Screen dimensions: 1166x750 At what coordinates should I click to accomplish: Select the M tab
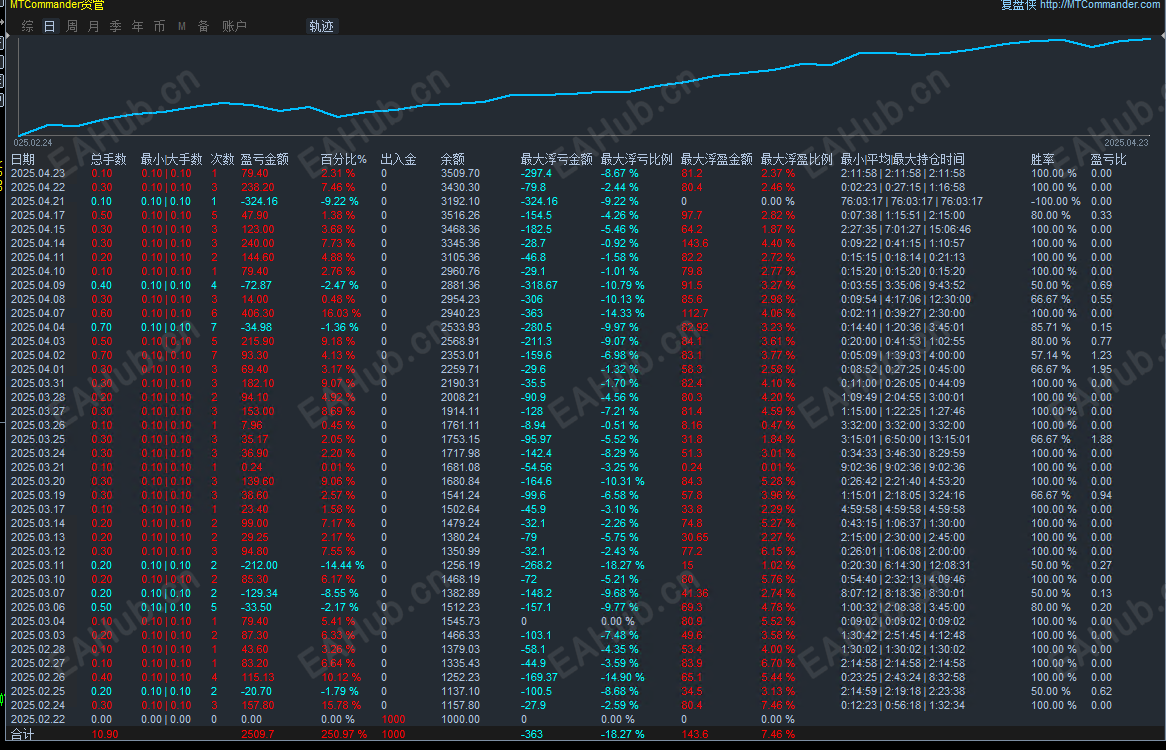181,26
